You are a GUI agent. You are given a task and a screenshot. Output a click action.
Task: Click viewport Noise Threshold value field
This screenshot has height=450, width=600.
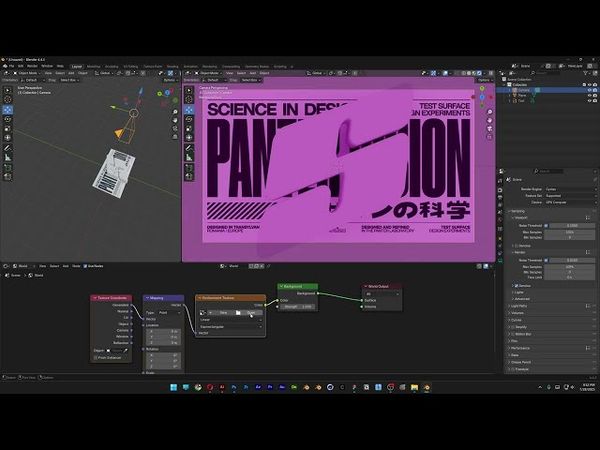coord(572,226)
